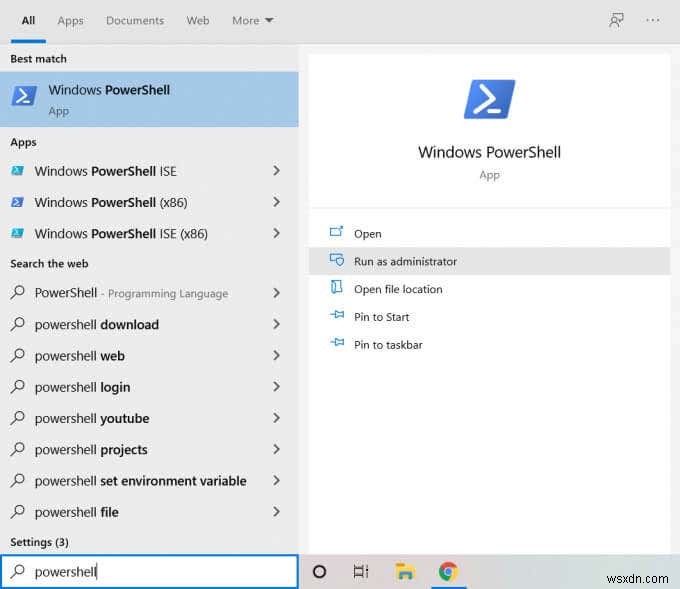Click 'powershell youtube' suggestion text
Viewport: 680px width, 589px height.
[x=92, y=418]
